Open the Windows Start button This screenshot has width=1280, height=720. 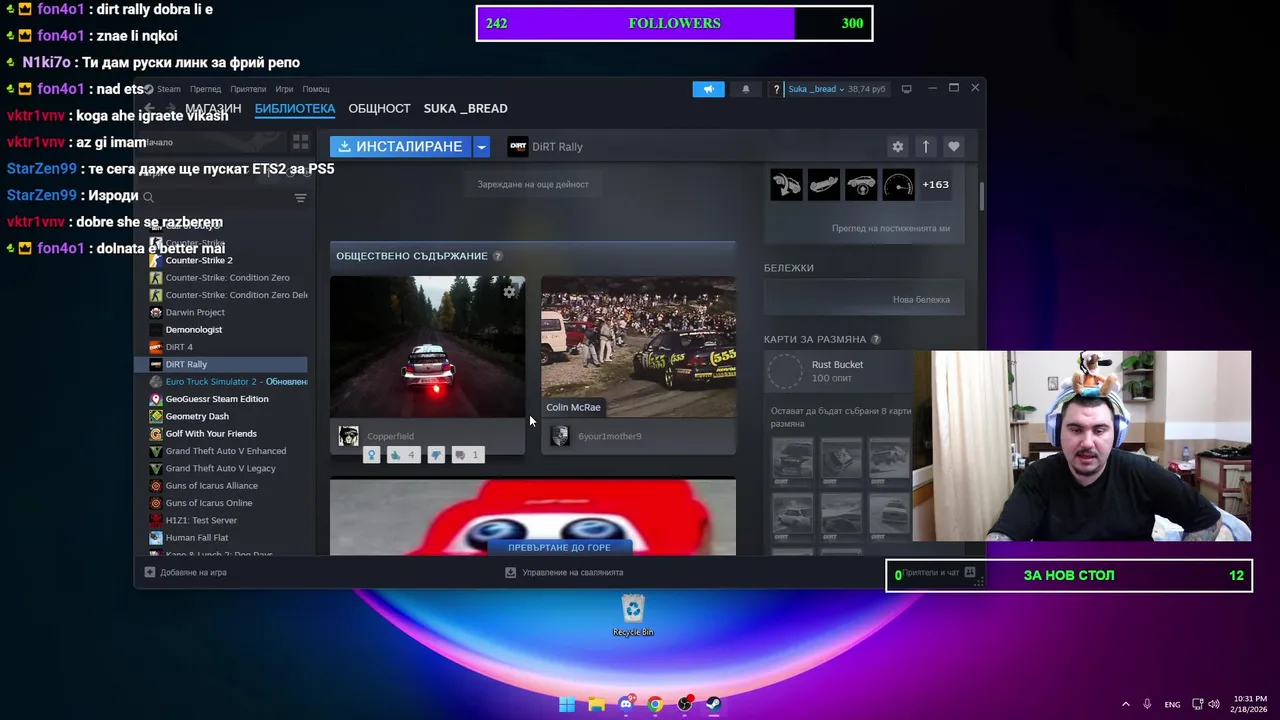567,704
